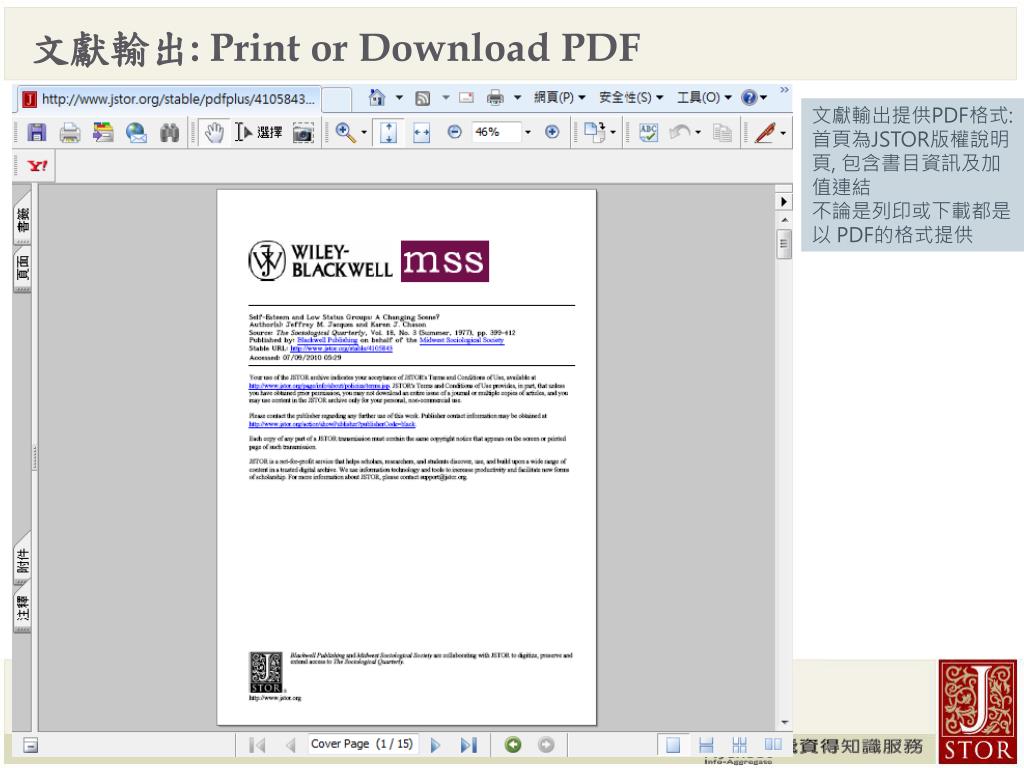
Task: Switch to single page layout
Action: [673, 744]
